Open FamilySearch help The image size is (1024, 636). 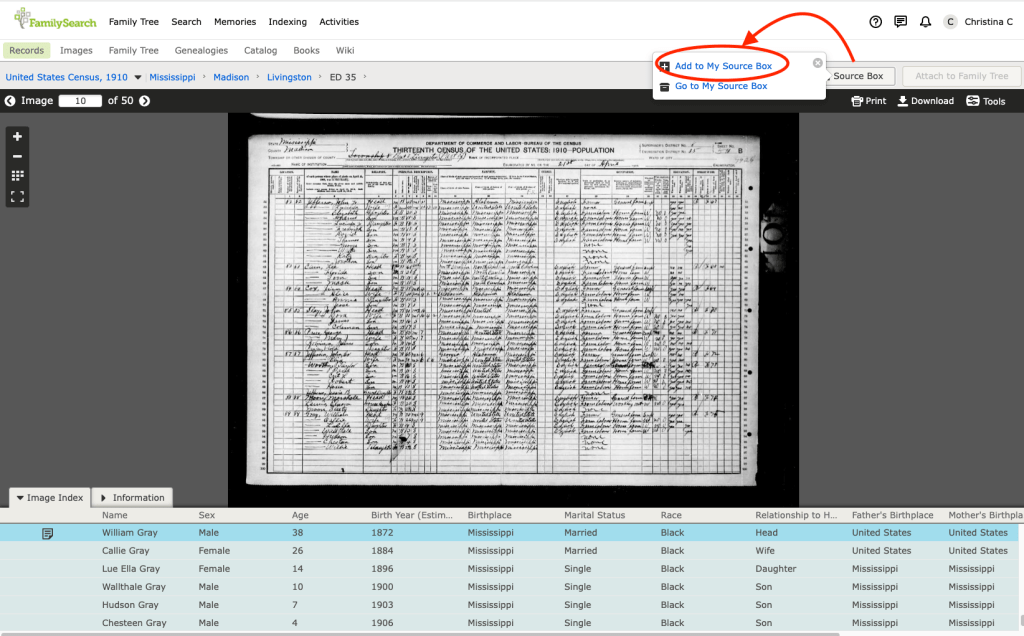tap(875, 21)
